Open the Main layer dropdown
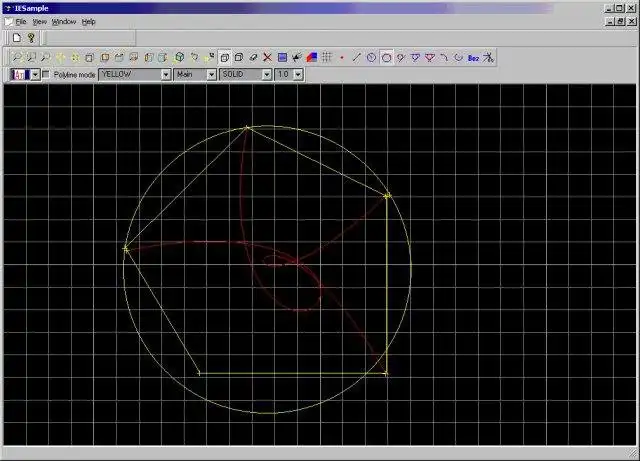This screenshot has height=461, width=640. coord(211,74)
